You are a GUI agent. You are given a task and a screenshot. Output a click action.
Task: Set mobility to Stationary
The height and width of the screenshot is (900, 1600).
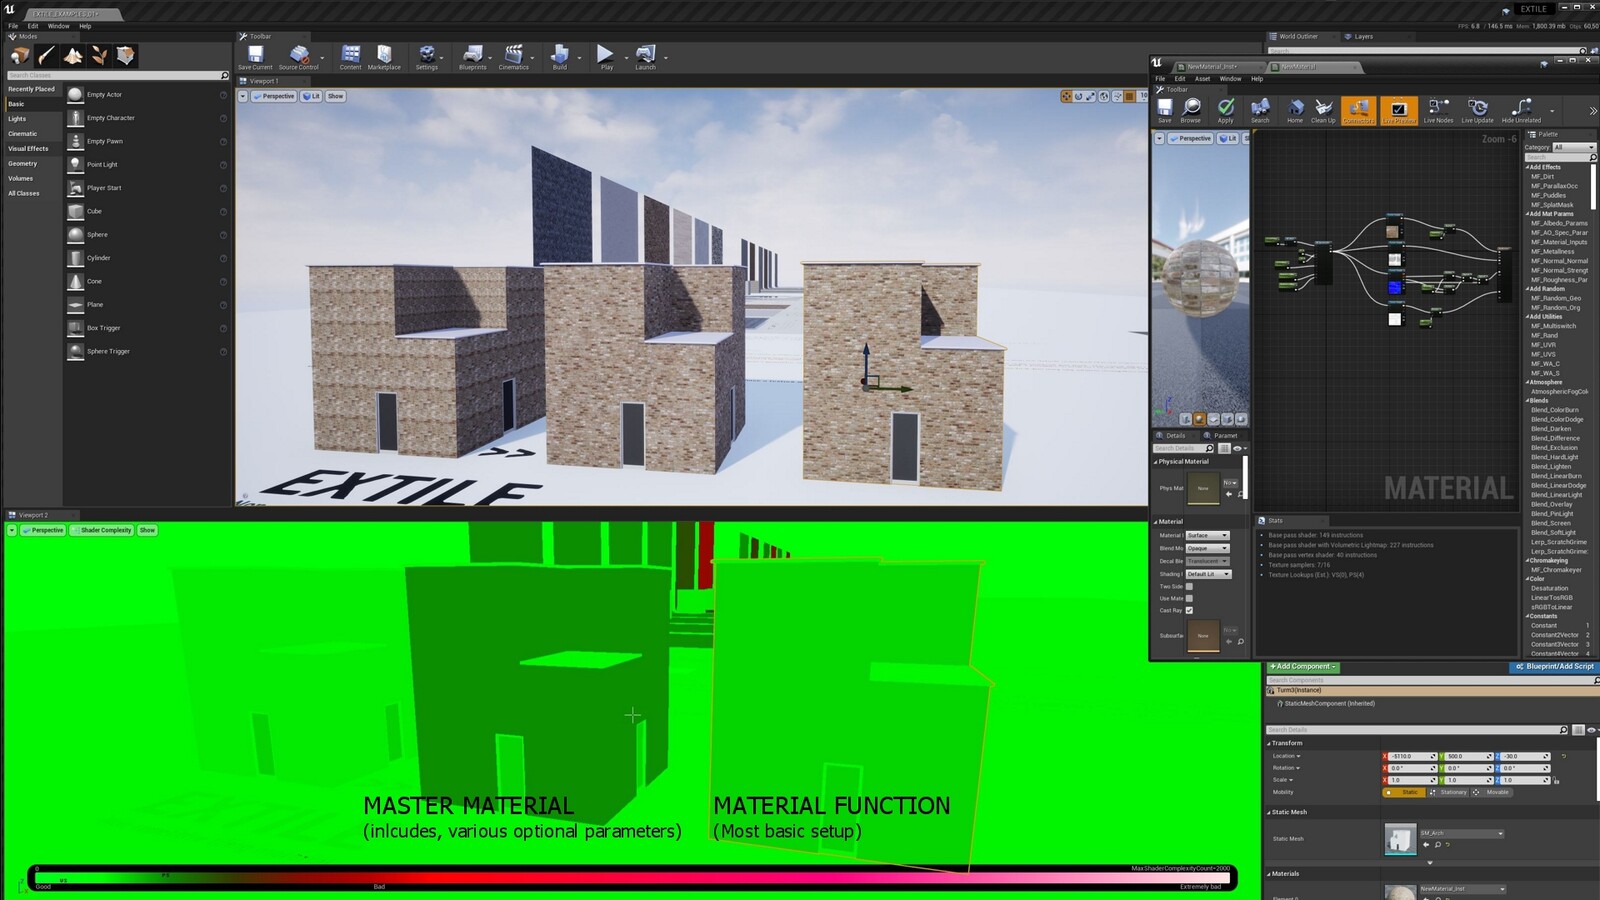[x=1449, y=792]
